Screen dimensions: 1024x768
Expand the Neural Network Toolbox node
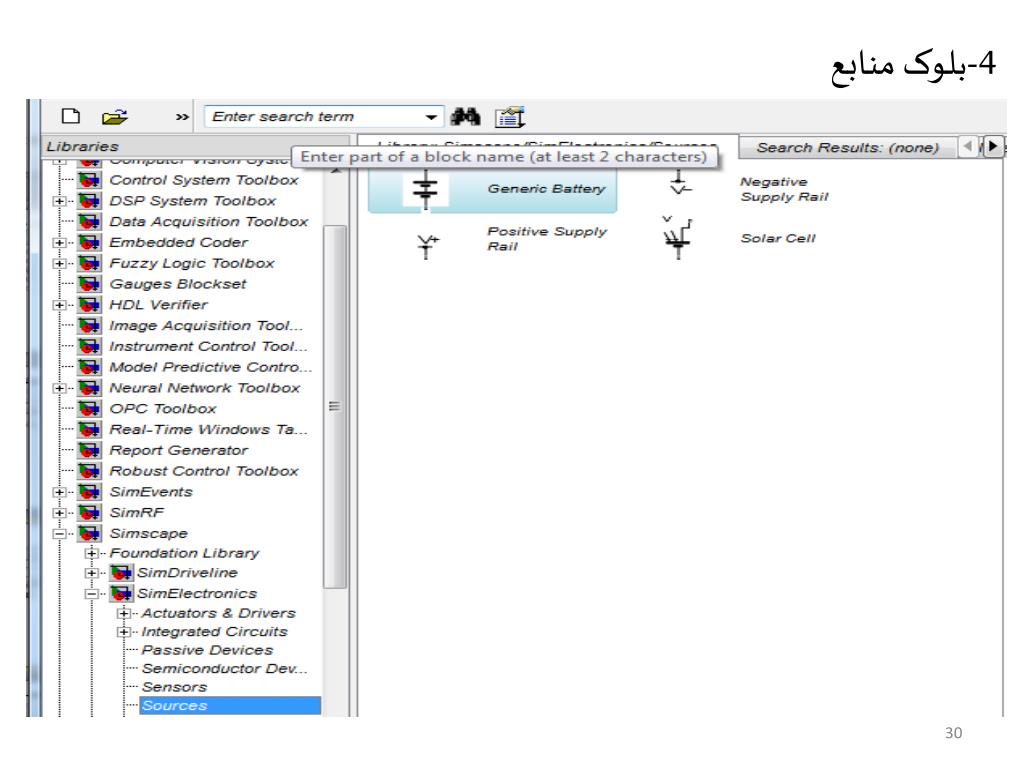pyautogui.click(x=59, y=388)
